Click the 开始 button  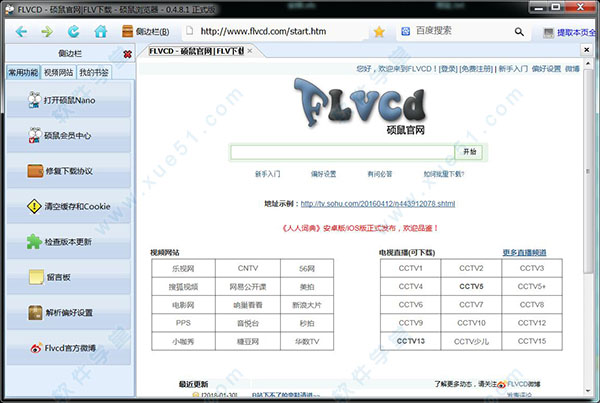point(469,152)
